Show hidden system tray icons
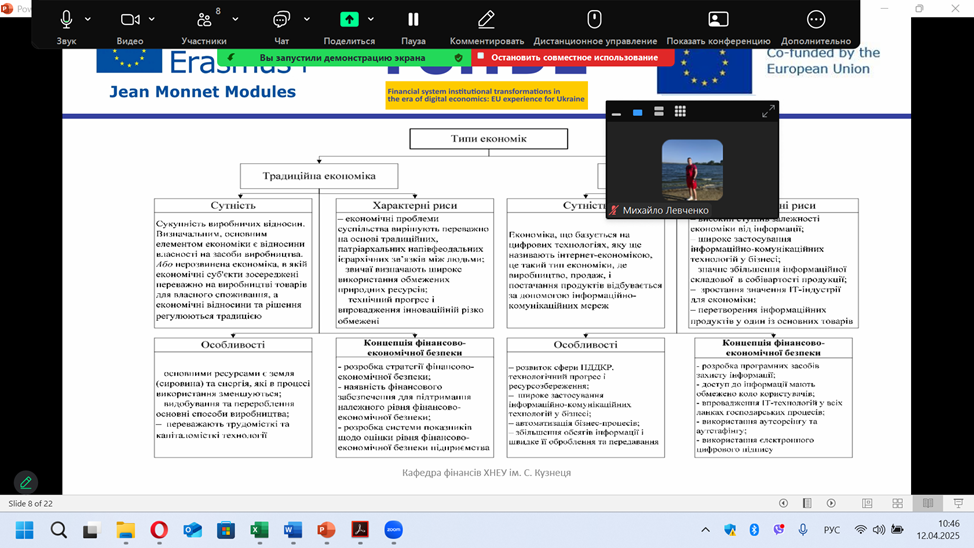This screenshot has height=548, width=974. coord(706,530)
